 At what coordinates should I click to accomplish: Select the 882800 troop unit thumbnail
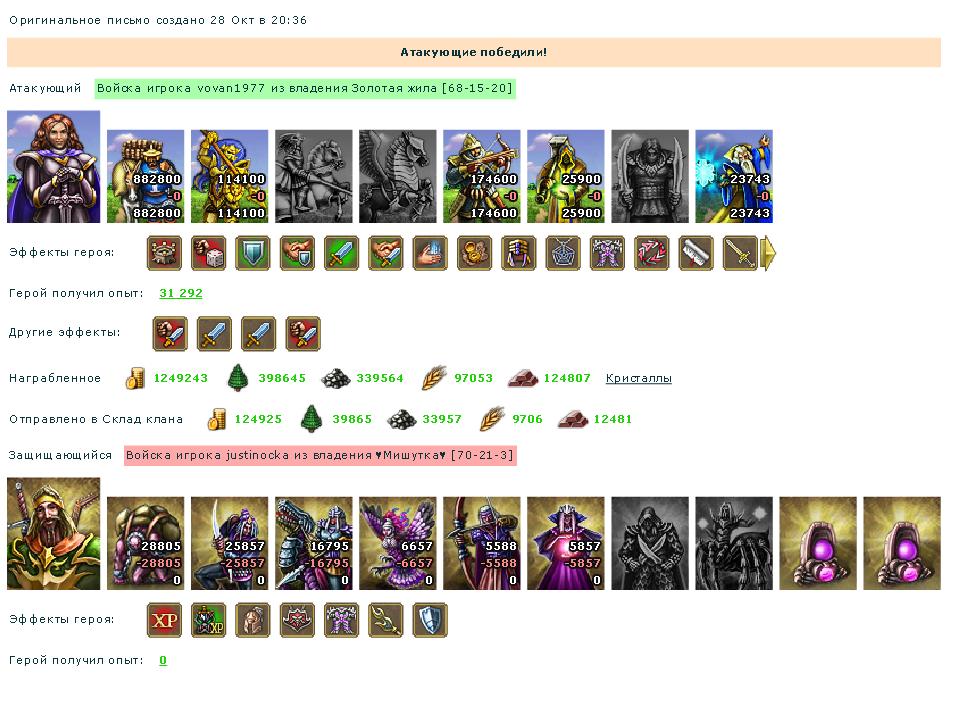(x=145, y=176)
